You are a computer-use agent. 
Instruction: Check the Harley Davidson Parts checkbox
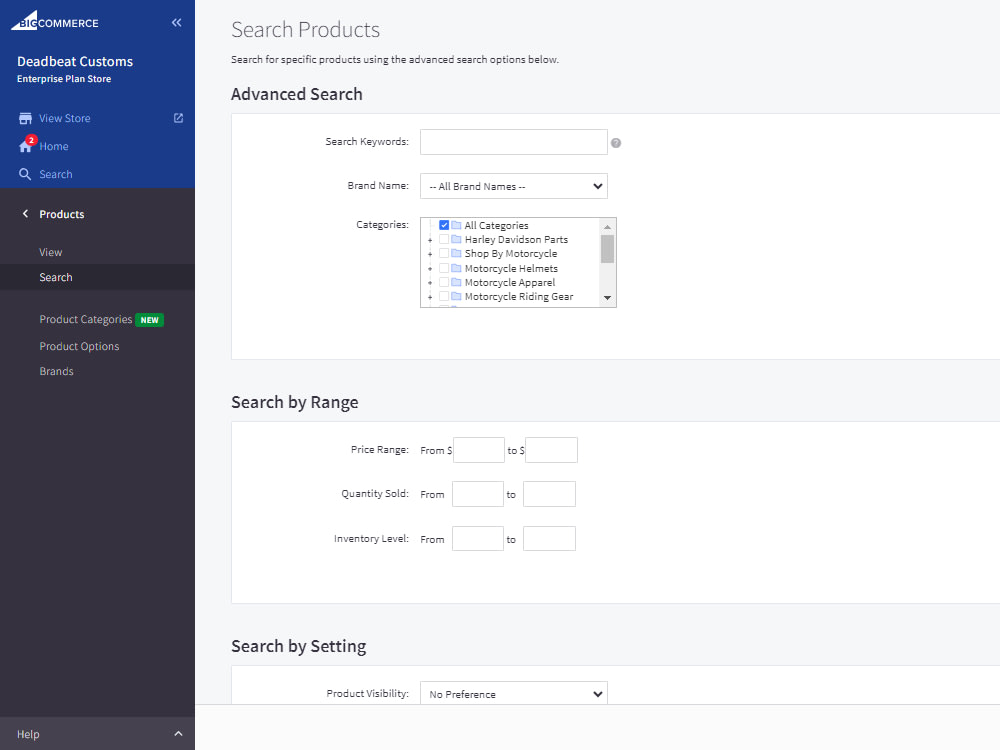(x=444, y=239)
